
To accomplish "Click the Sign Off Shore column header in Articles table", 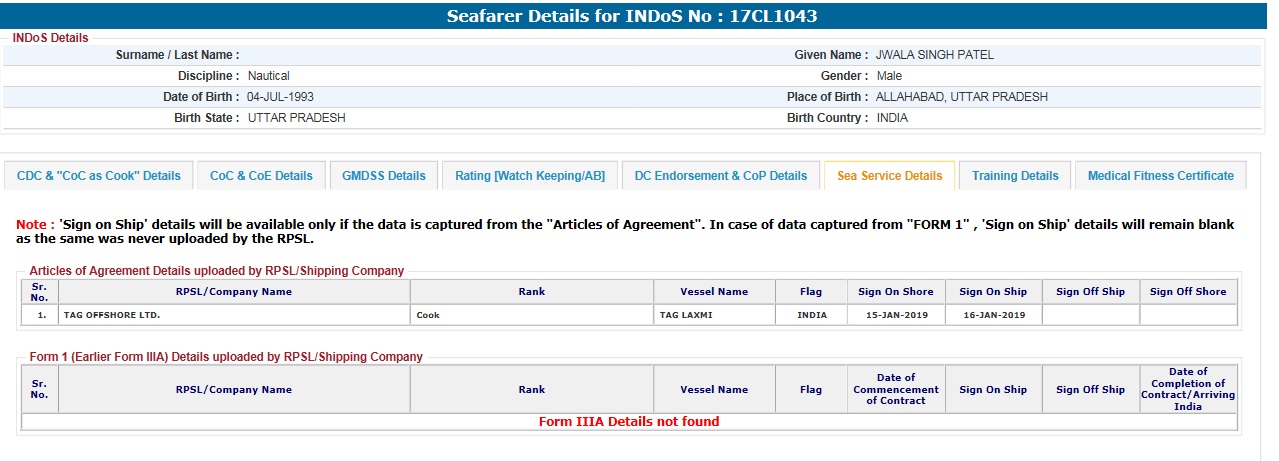I will pos(1188,292).
